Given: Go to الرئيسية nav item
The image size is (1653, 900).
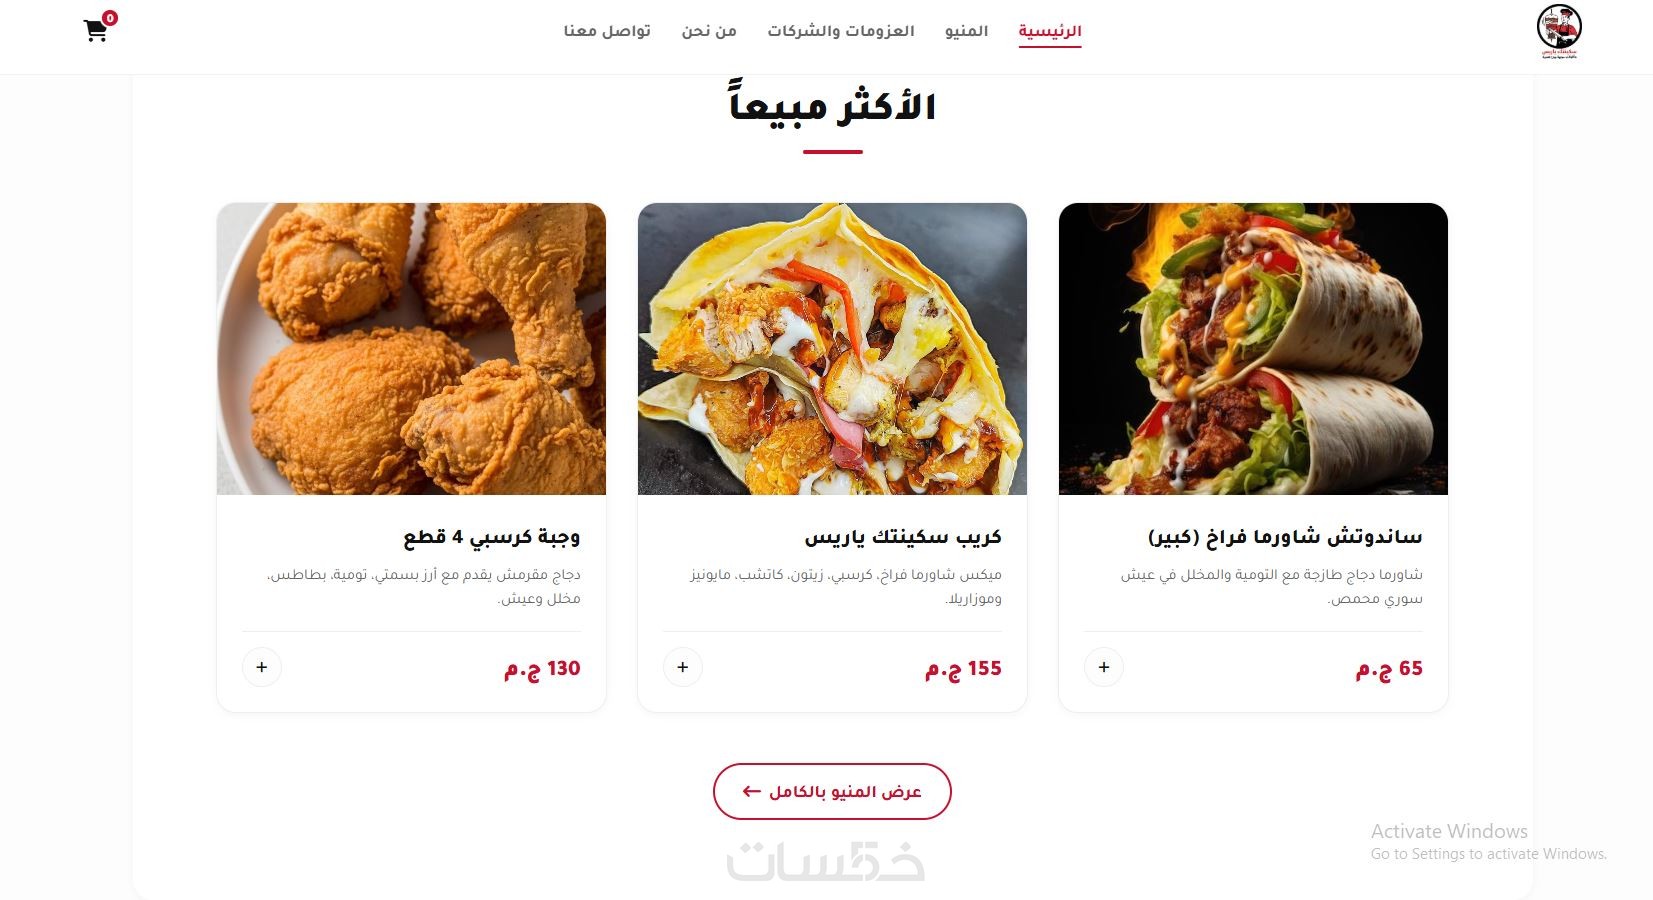Looking at the screenshot, I should [1050, 31].
